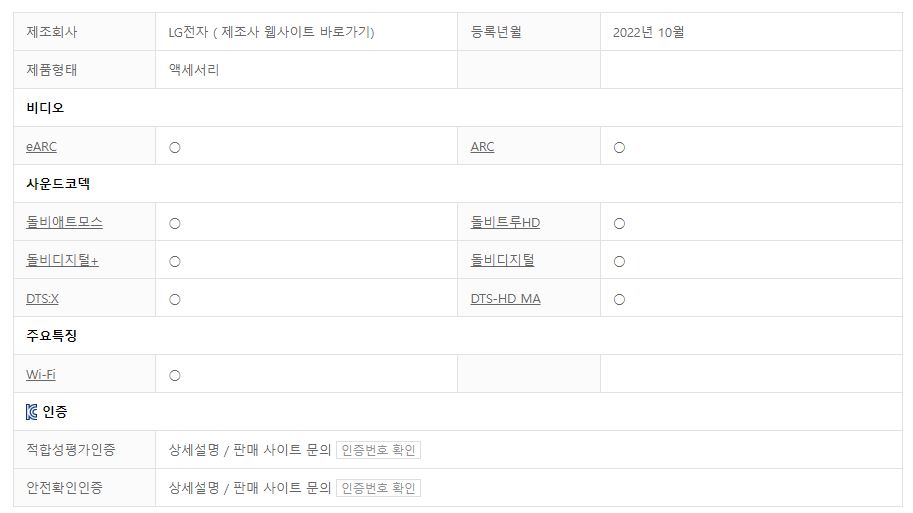
Task: Click 인증번호 확인 button for 안전확인인증
Action: (378, 488)
